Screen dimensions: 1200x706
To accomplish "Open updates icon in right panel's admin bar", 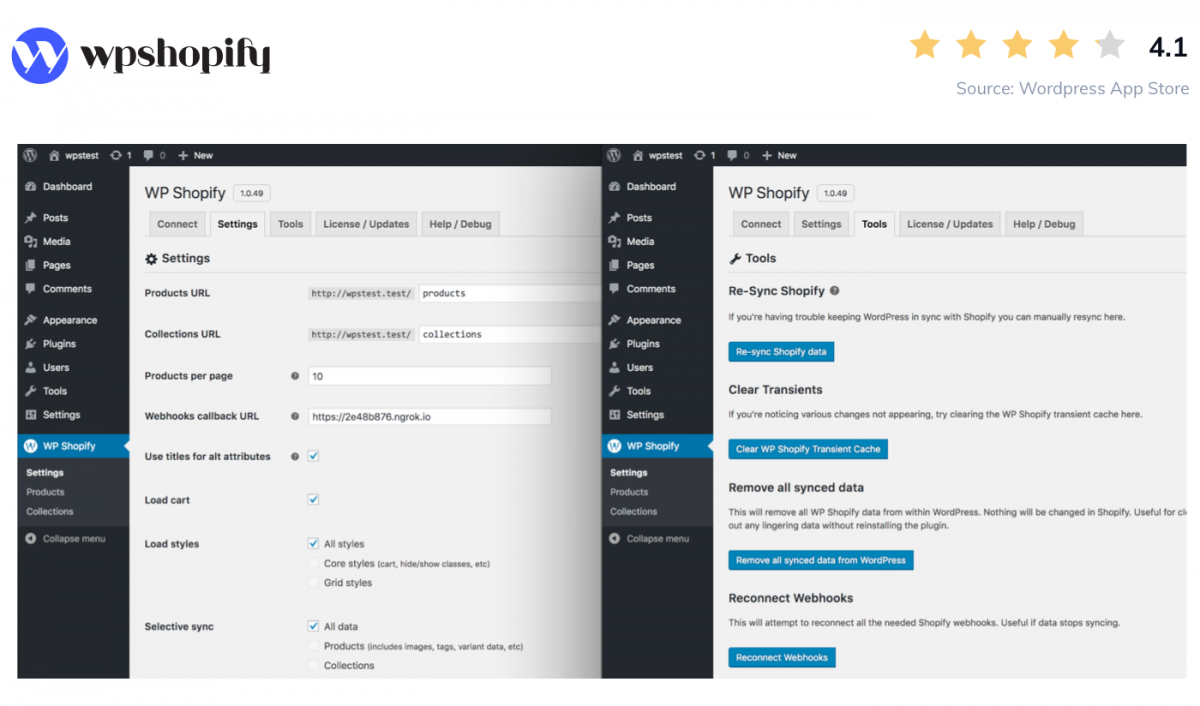I will [x=700, y=155].
